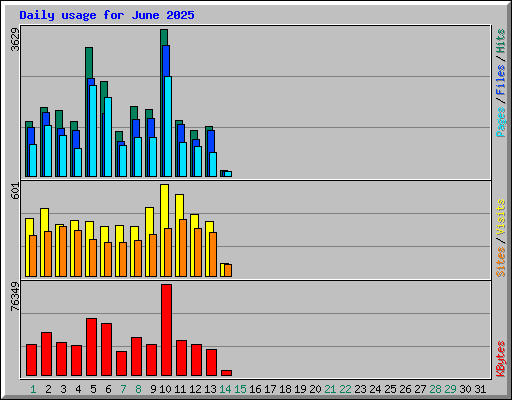The width and height of the screenshot is (512, 400).
Task: Click the cyan pages bar for day 1
Action: point(33,160)
